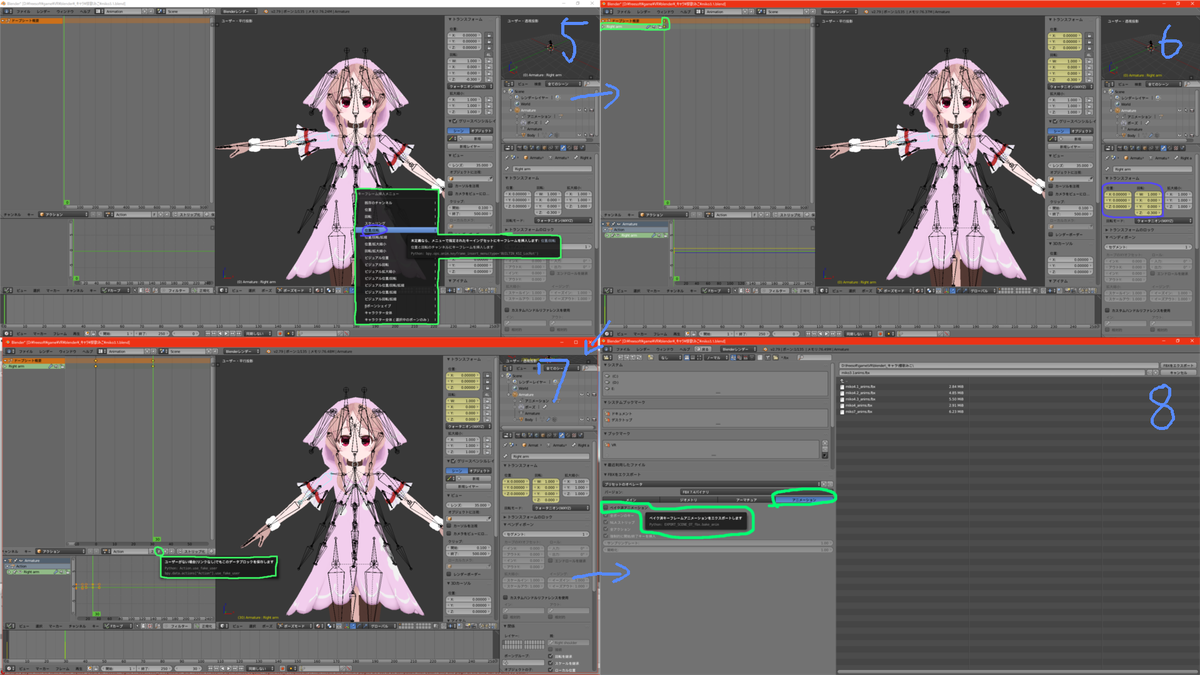Open クォータニオン(WXYZ) rotation mode dropdown in window 5
1200x675 pixels.
[x=470, y=85]
